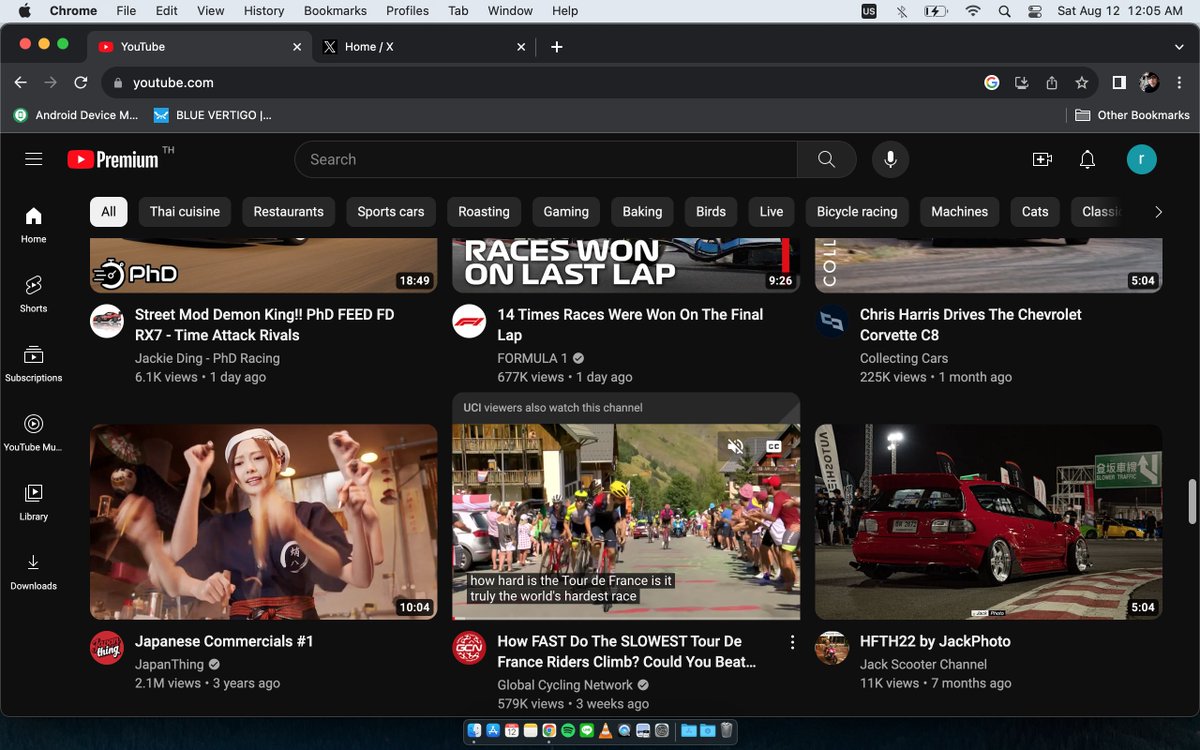Toggle Chrome side panel
Screen dimensions: 1200x750
point(1119,83)
